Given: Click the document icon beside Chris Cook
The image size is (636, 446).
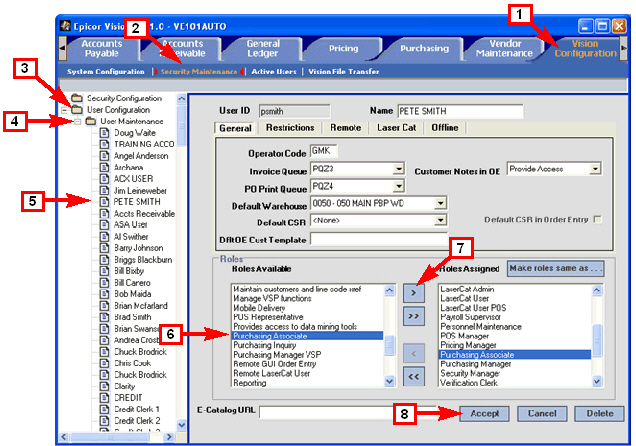Looking at the screenshot, I should (x=105, y=363).
